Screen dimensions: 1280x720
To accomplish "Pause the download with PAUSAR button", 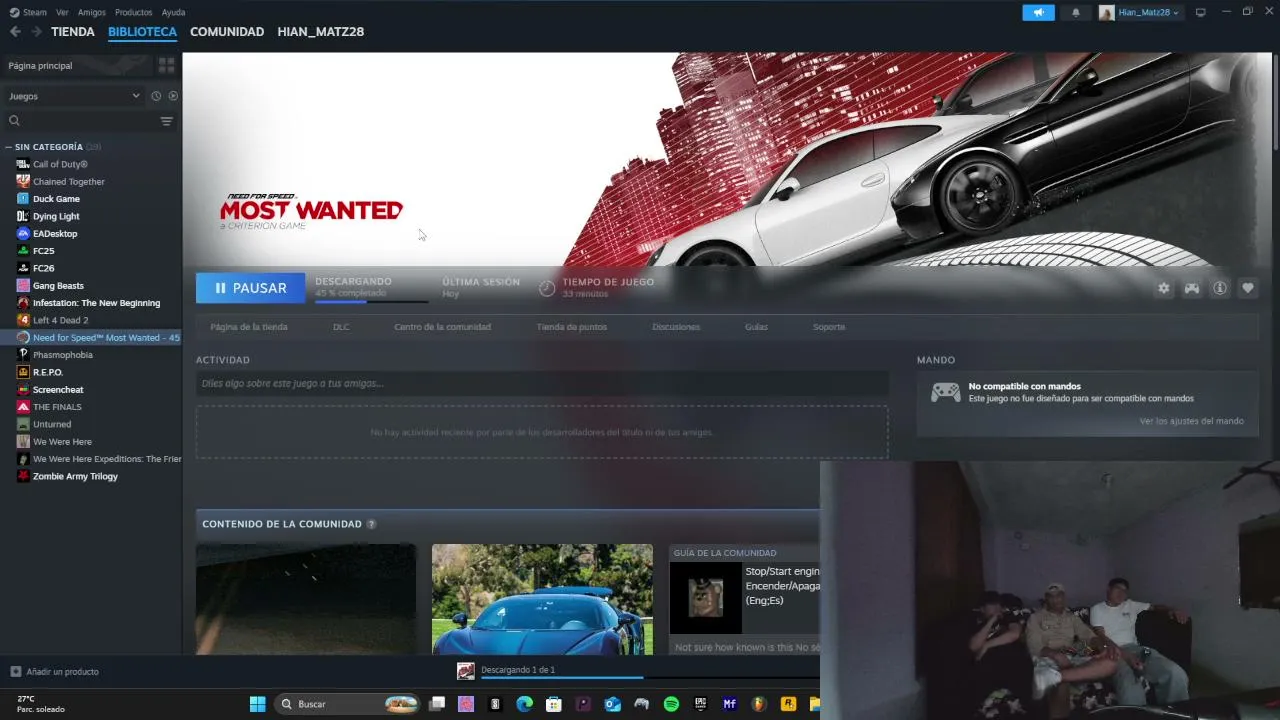I will click(251, 288).
